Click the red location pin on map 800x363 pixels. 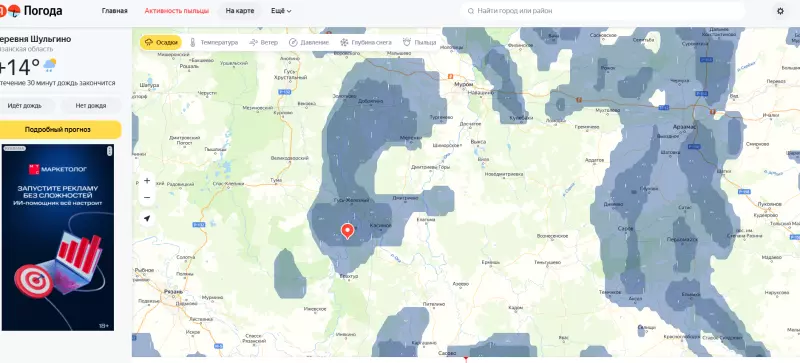click(347, 231)
